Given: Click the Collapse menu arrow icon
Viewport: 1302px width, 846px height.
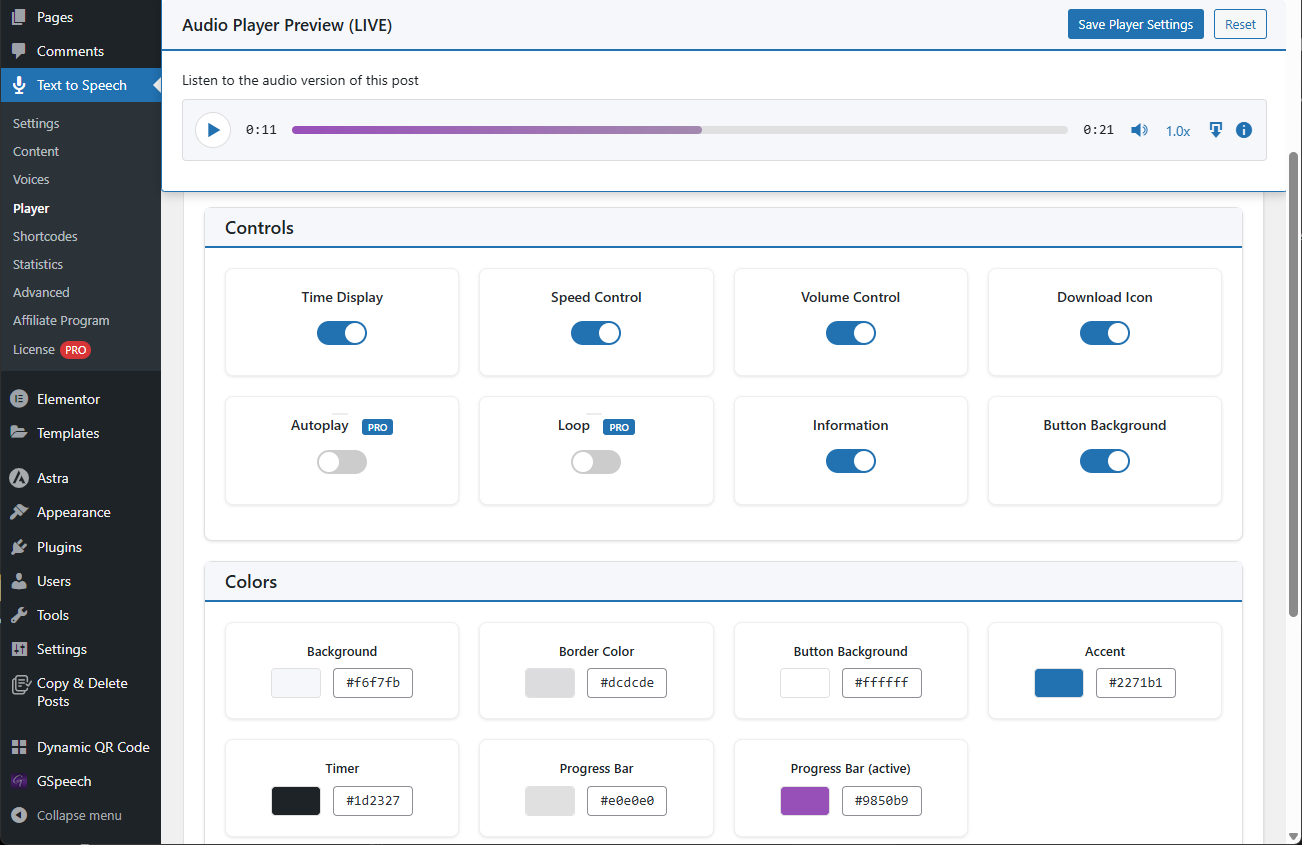Looking at the screenshot, I should pyautogui.click(x=19, y=815).
